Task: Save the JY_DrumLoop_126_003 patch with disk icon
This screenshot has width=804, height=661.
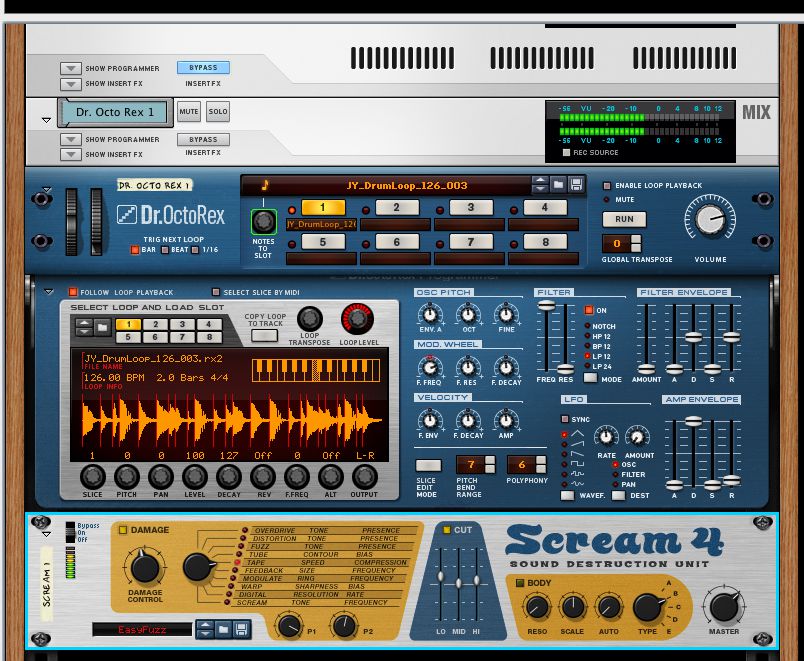Action: click(576, 185)
